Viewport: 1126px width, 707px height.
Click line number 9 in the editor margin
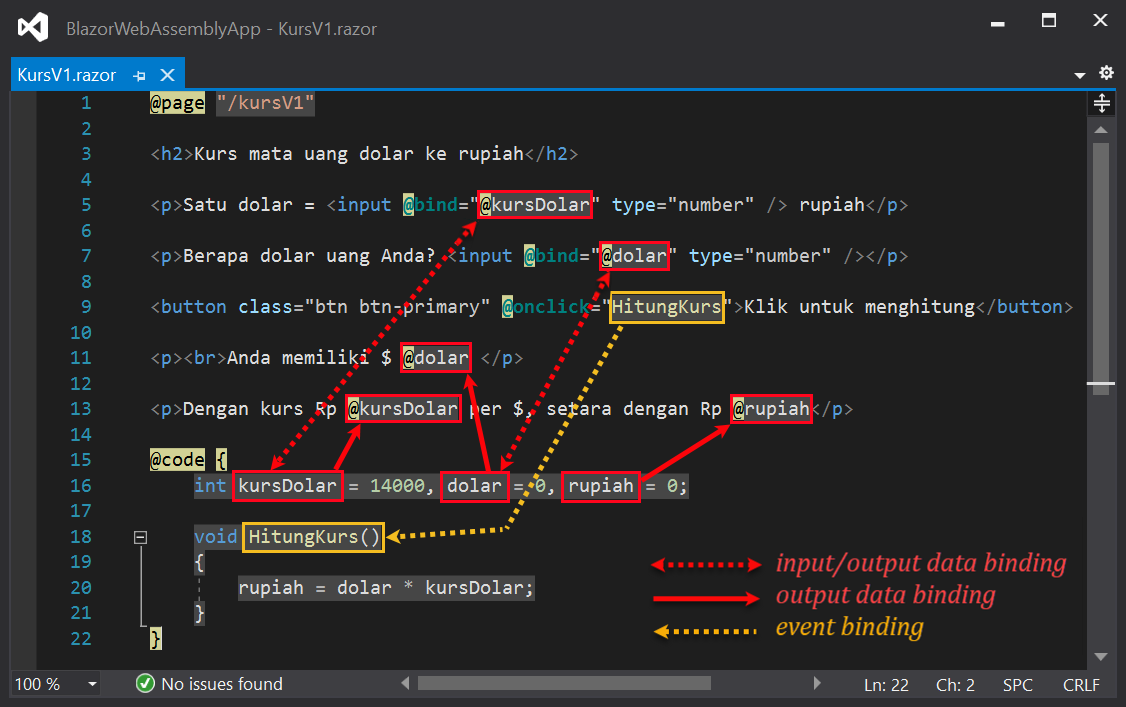point(86,306)
